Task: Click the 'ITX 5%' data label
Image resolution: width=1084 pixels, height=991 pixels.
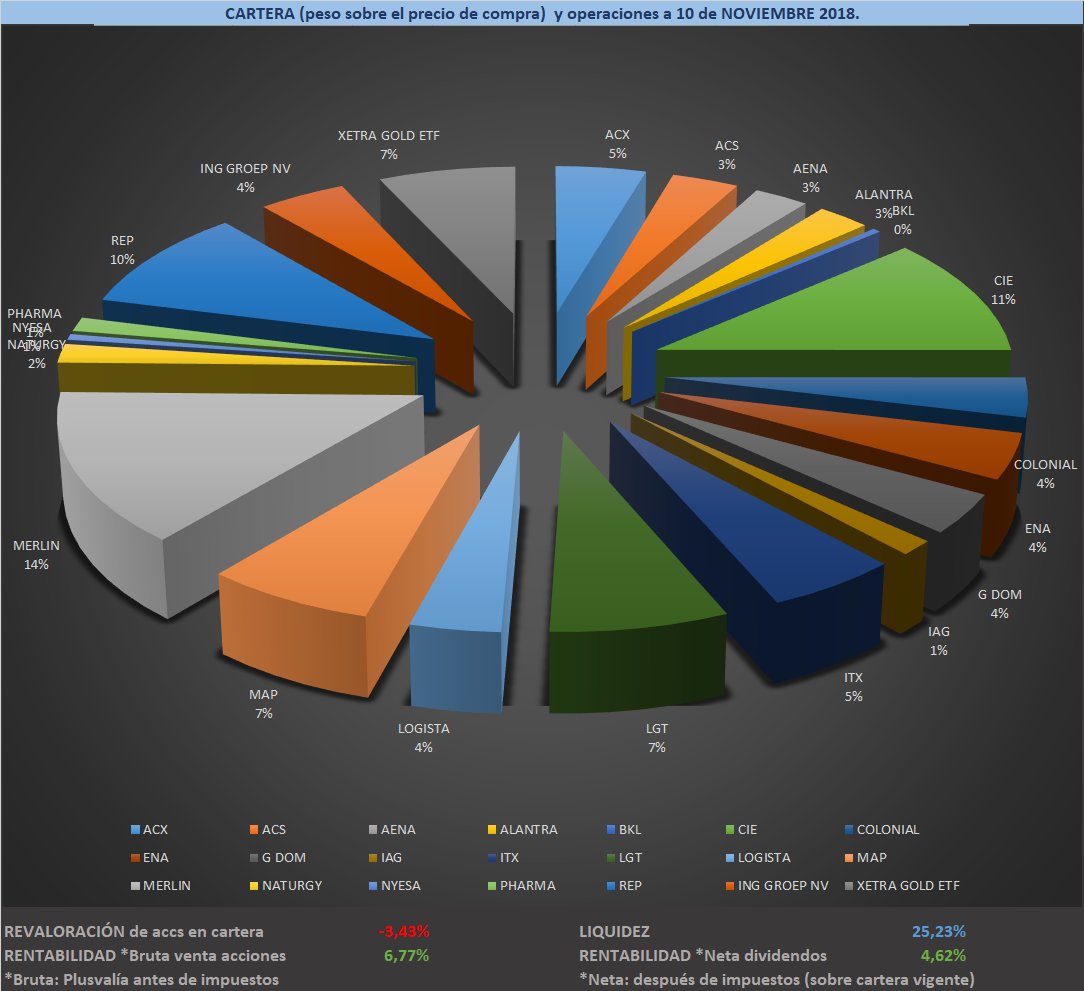Action: point(854,687)
